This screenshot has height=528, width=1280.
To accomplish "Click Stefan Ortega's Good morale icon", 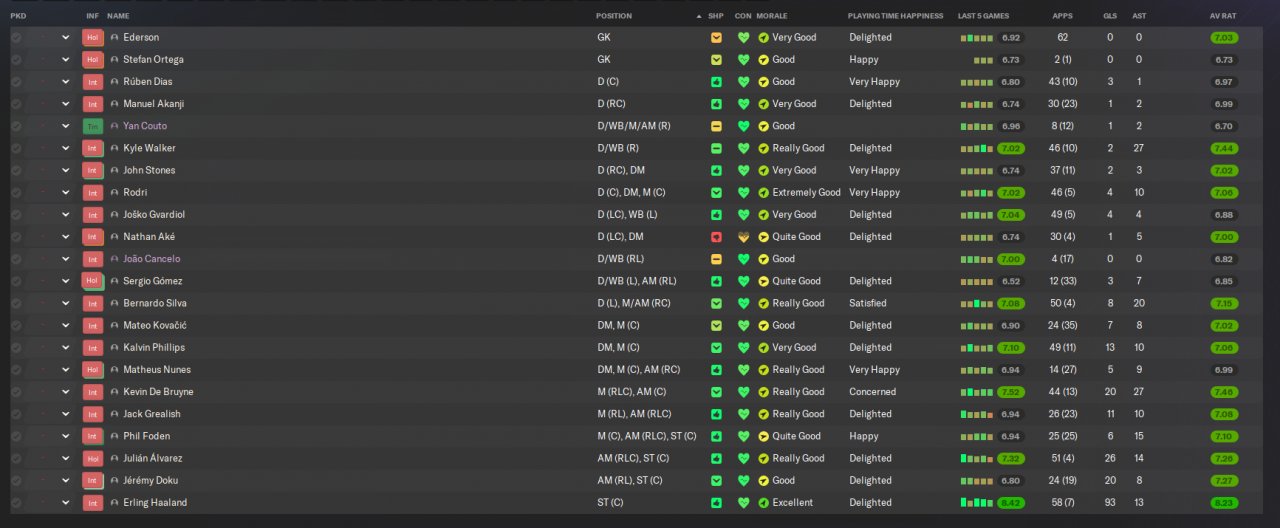I will [764, 60].
